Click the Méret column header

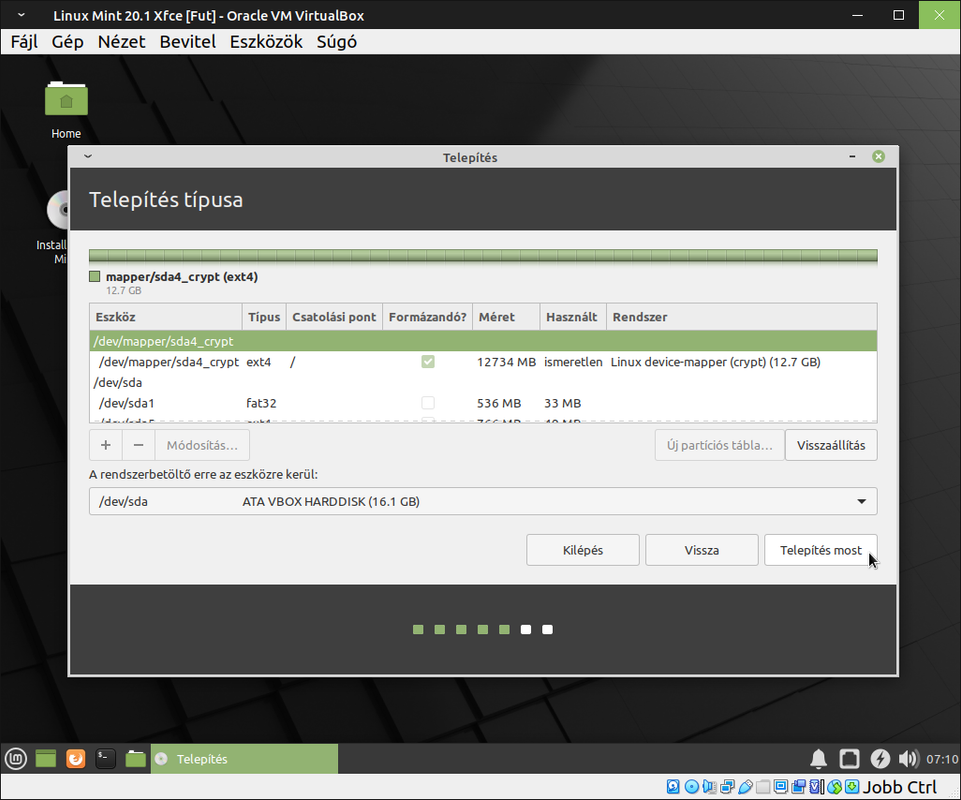tap(506, 317)
